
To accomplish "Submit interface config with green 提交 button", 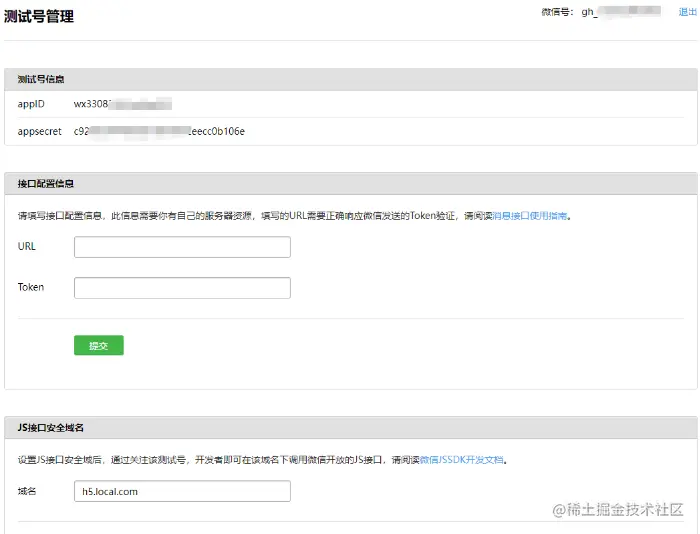I will pyautogui.click(x=99, y=345).
